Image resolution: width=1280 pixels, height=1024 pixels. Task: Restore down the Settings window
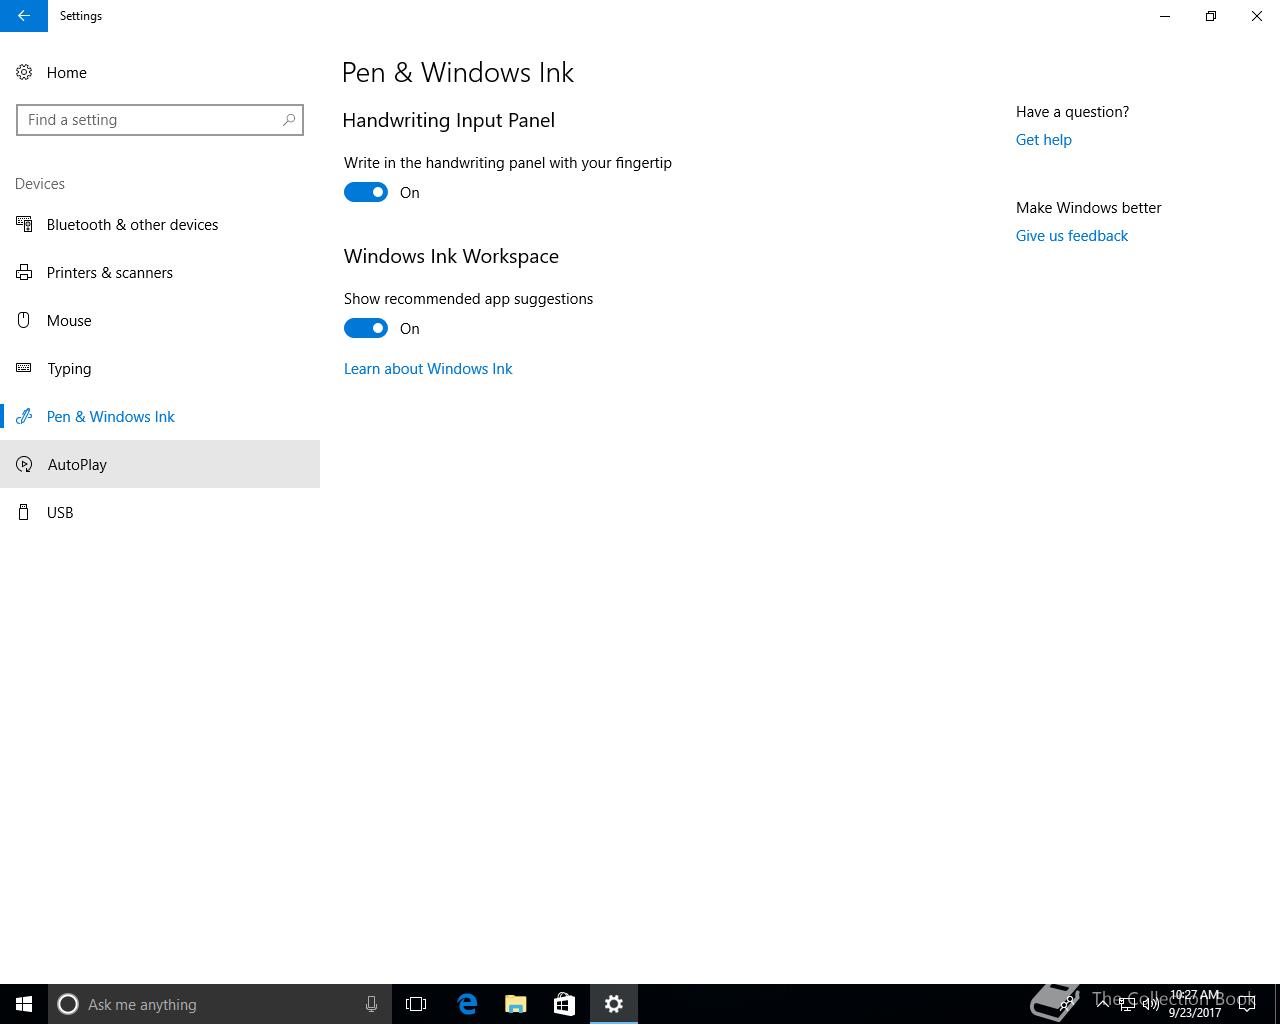(1211, 16)
